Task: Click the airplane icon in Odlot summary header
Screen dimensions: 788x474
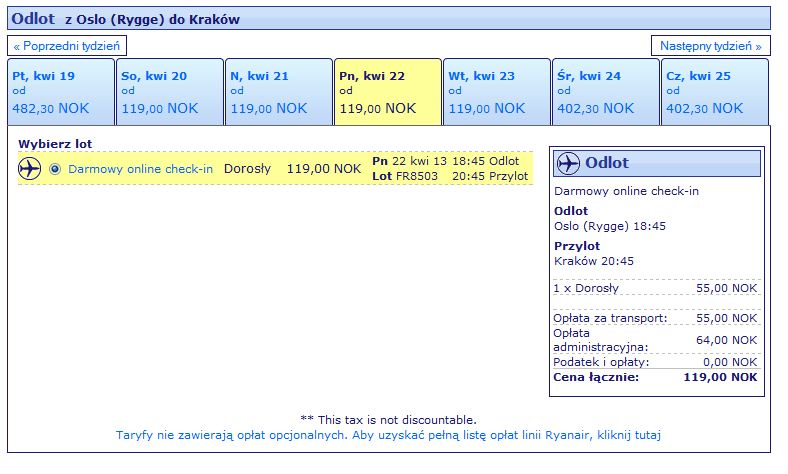Action: (568, 163)
